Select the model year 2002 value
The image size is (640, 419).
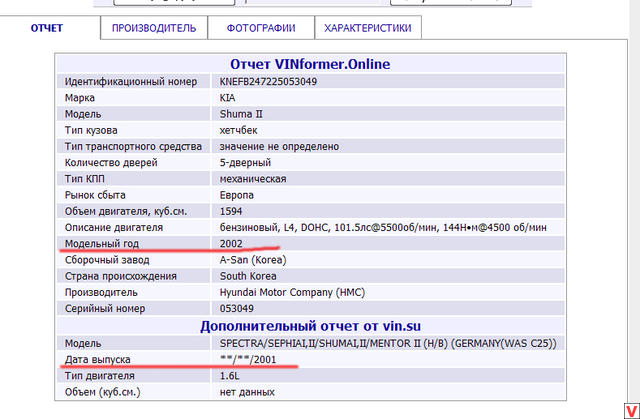coord(231,244)
